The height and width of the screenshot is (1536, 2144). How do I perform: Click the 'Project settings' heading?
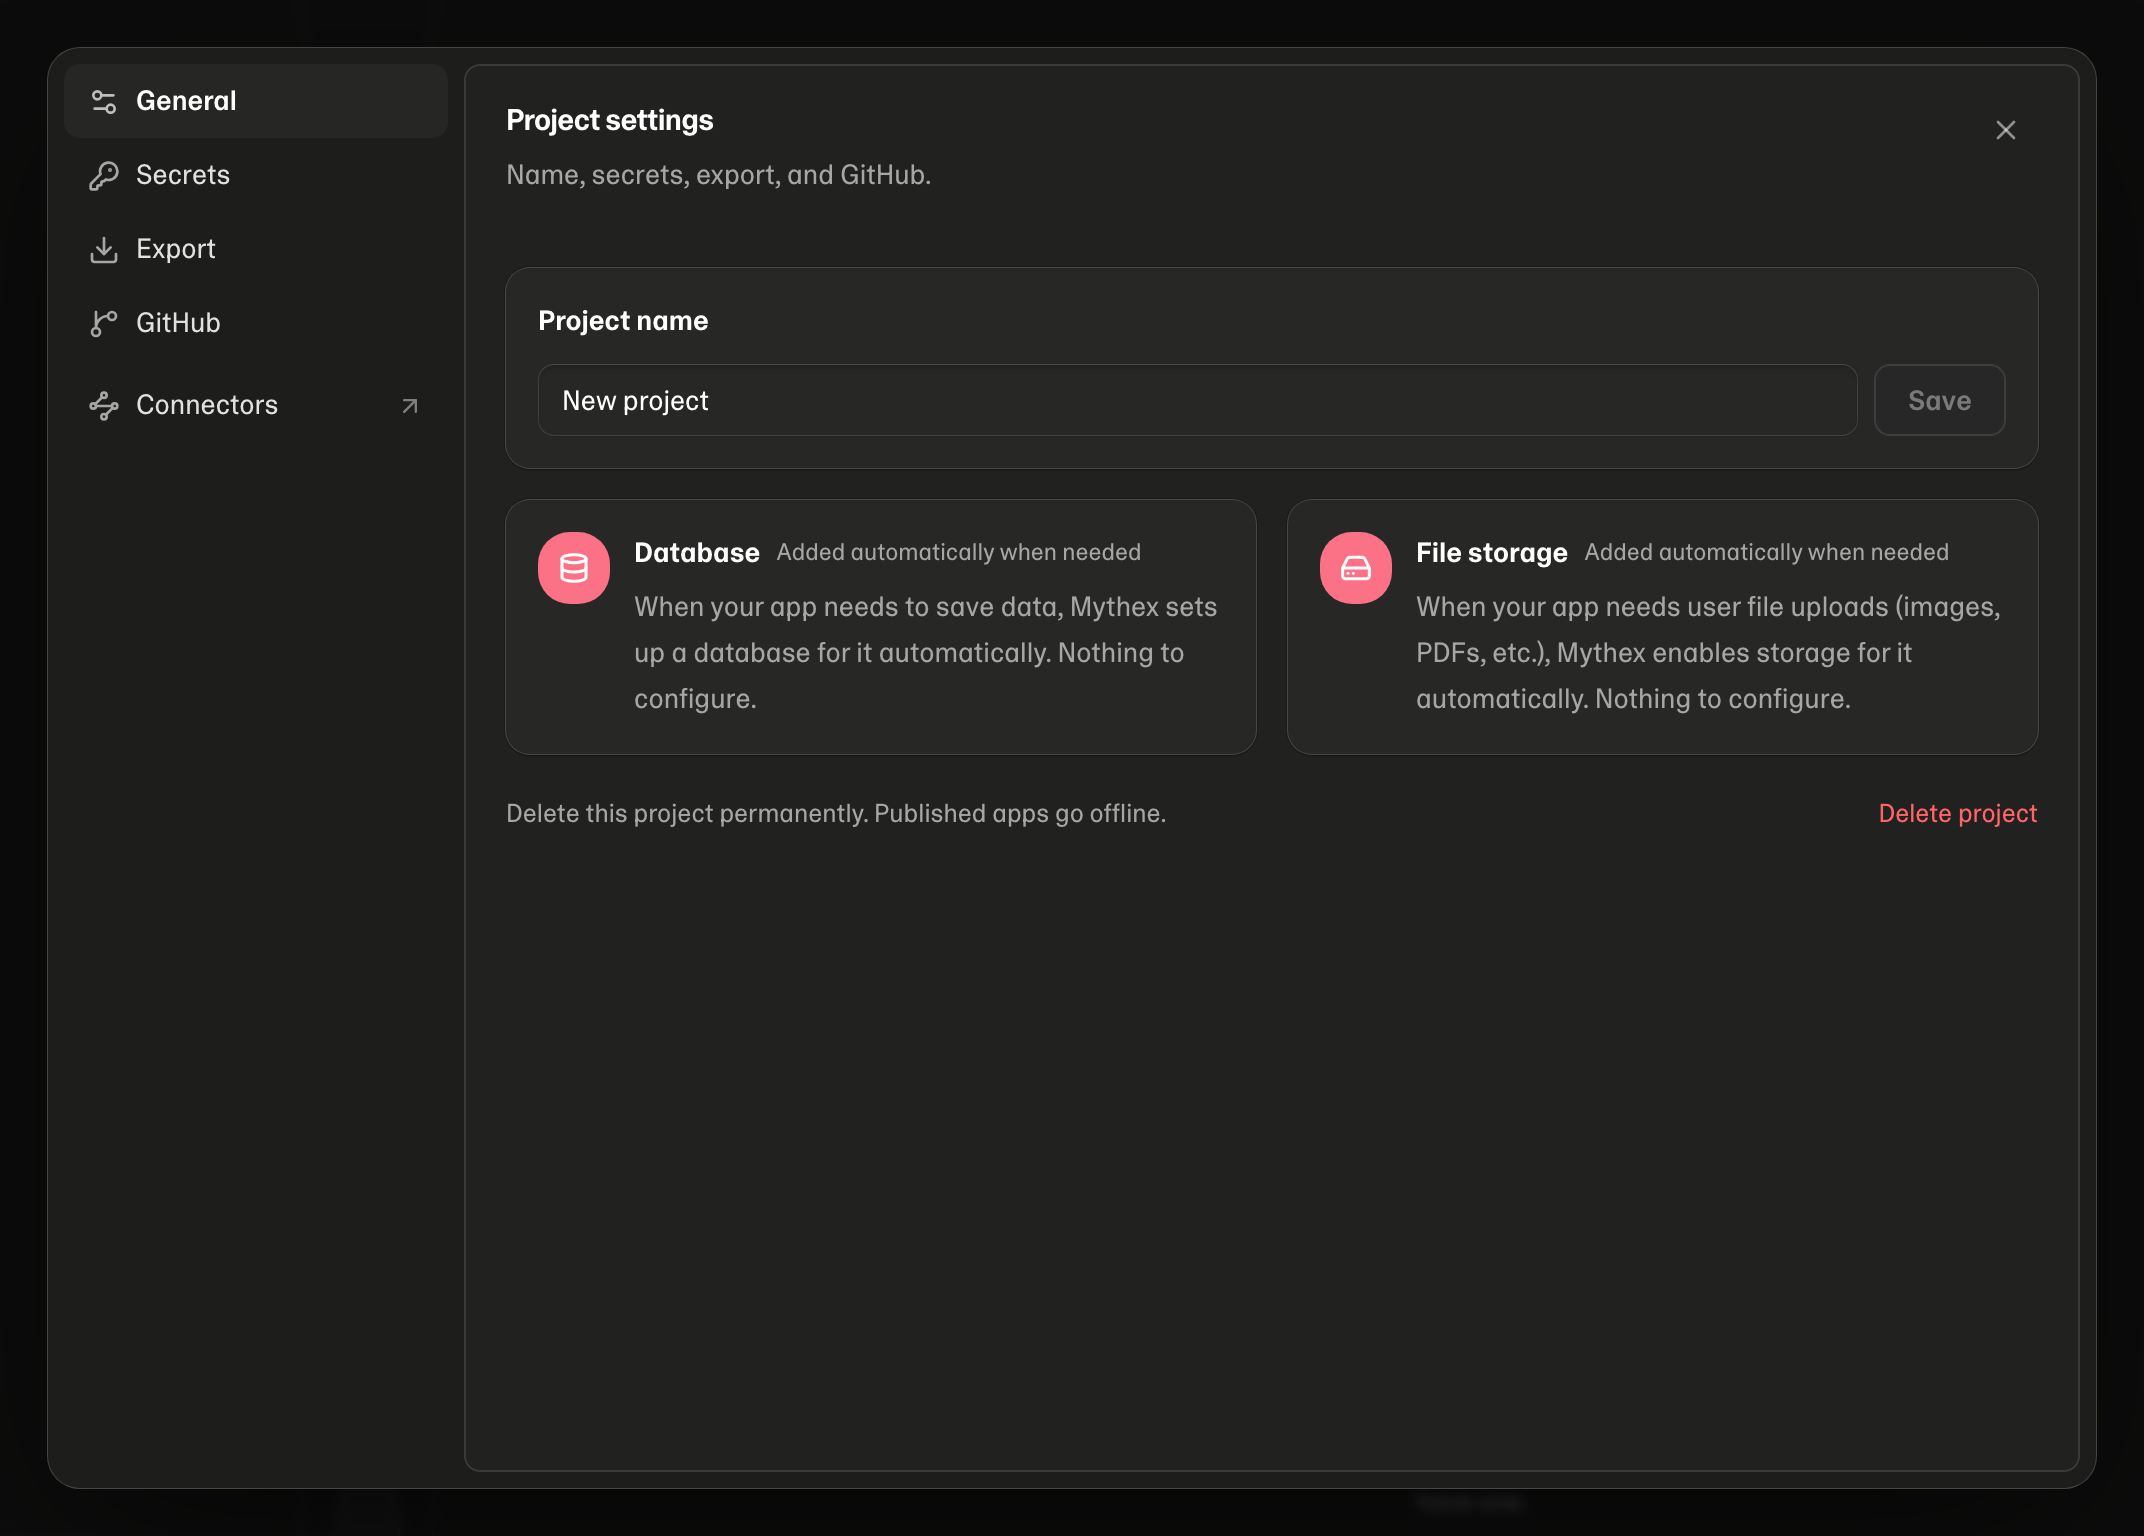(610, 120)
